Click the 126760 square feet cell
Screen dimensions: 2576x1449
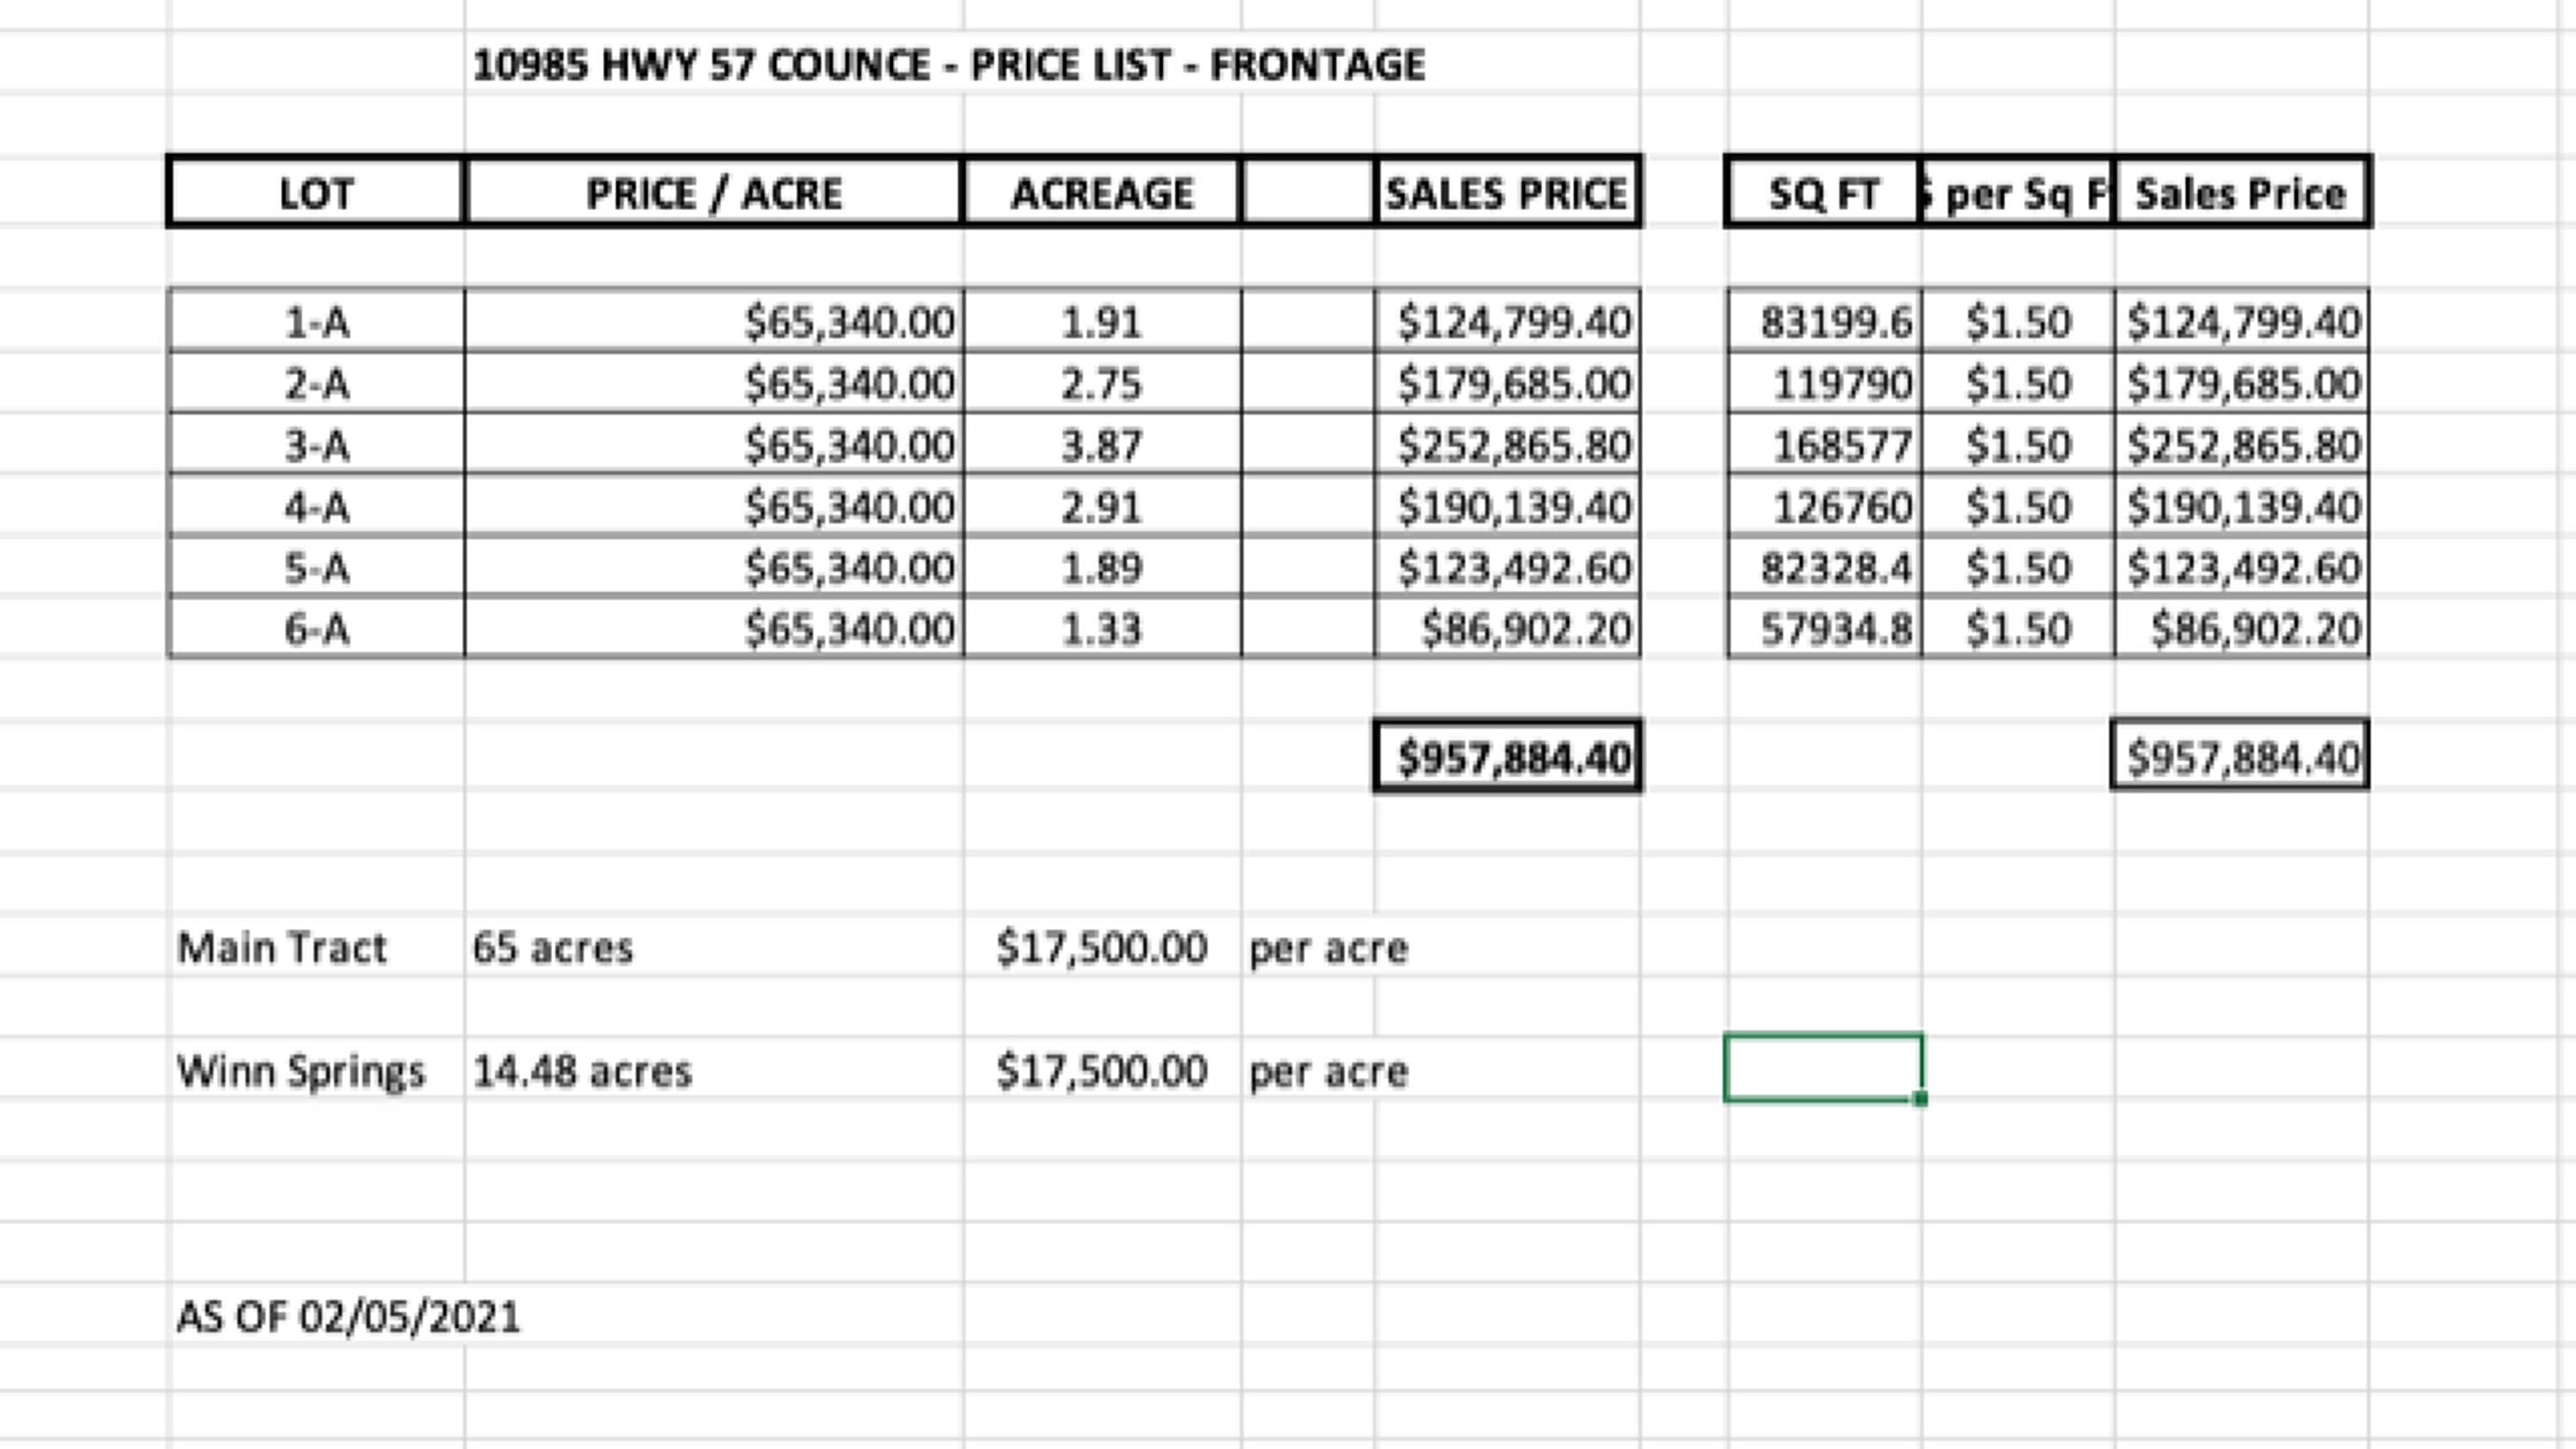1840,507
